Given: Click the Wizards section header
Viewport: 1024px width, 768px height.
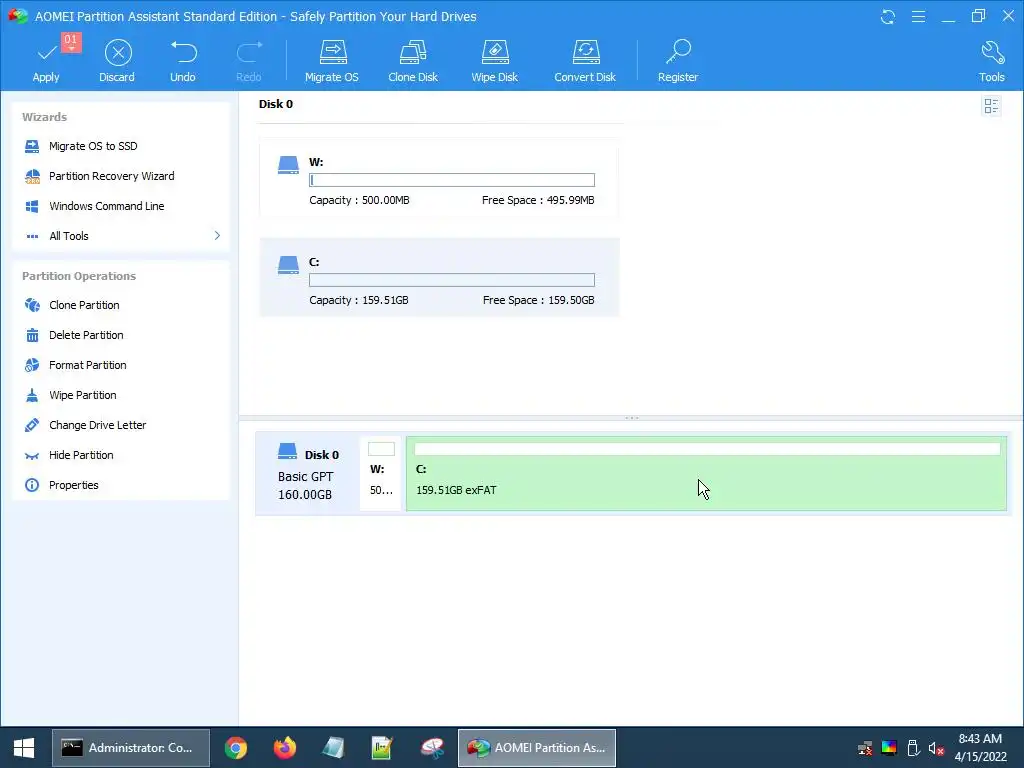Looking at the screenshot, I should [x=44, y=117].
